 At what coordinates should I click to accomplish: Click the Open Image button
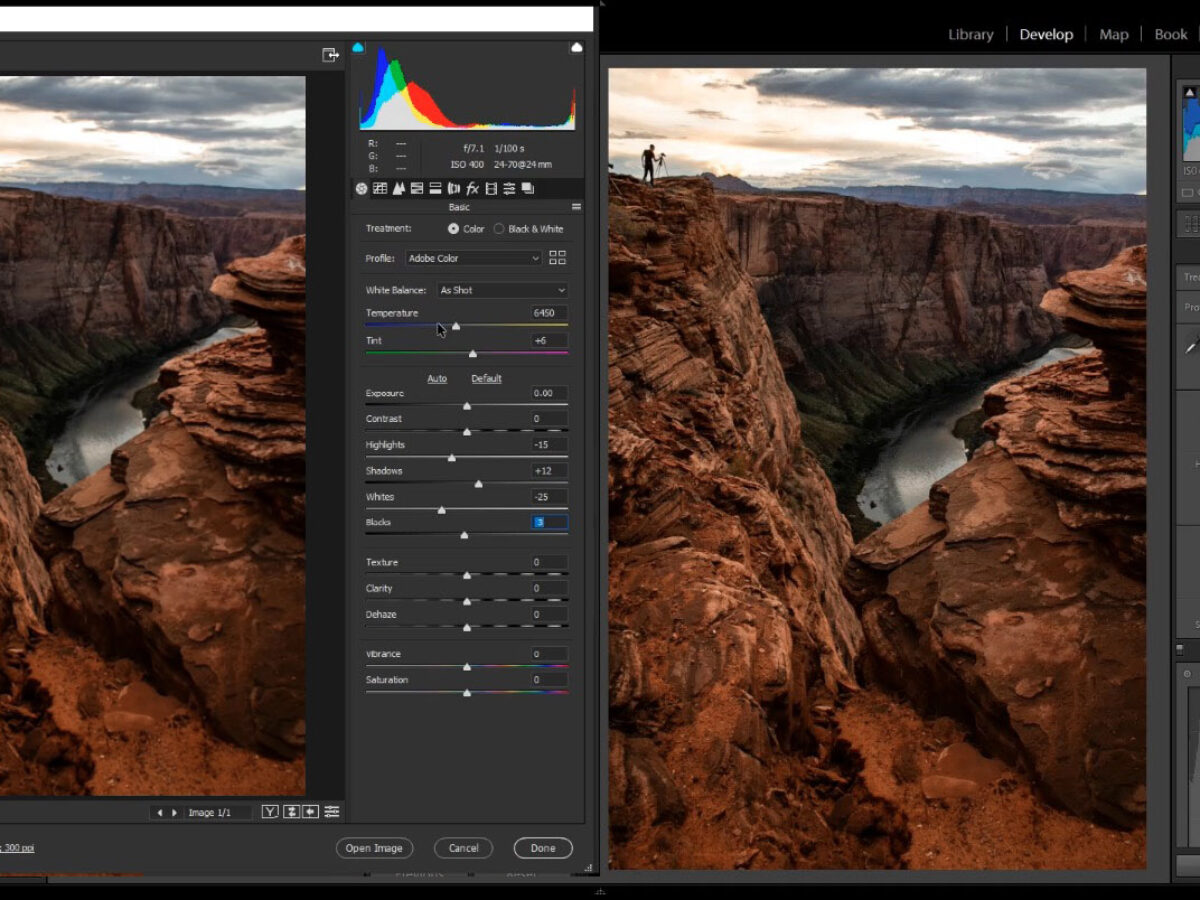tap(374, 848)
